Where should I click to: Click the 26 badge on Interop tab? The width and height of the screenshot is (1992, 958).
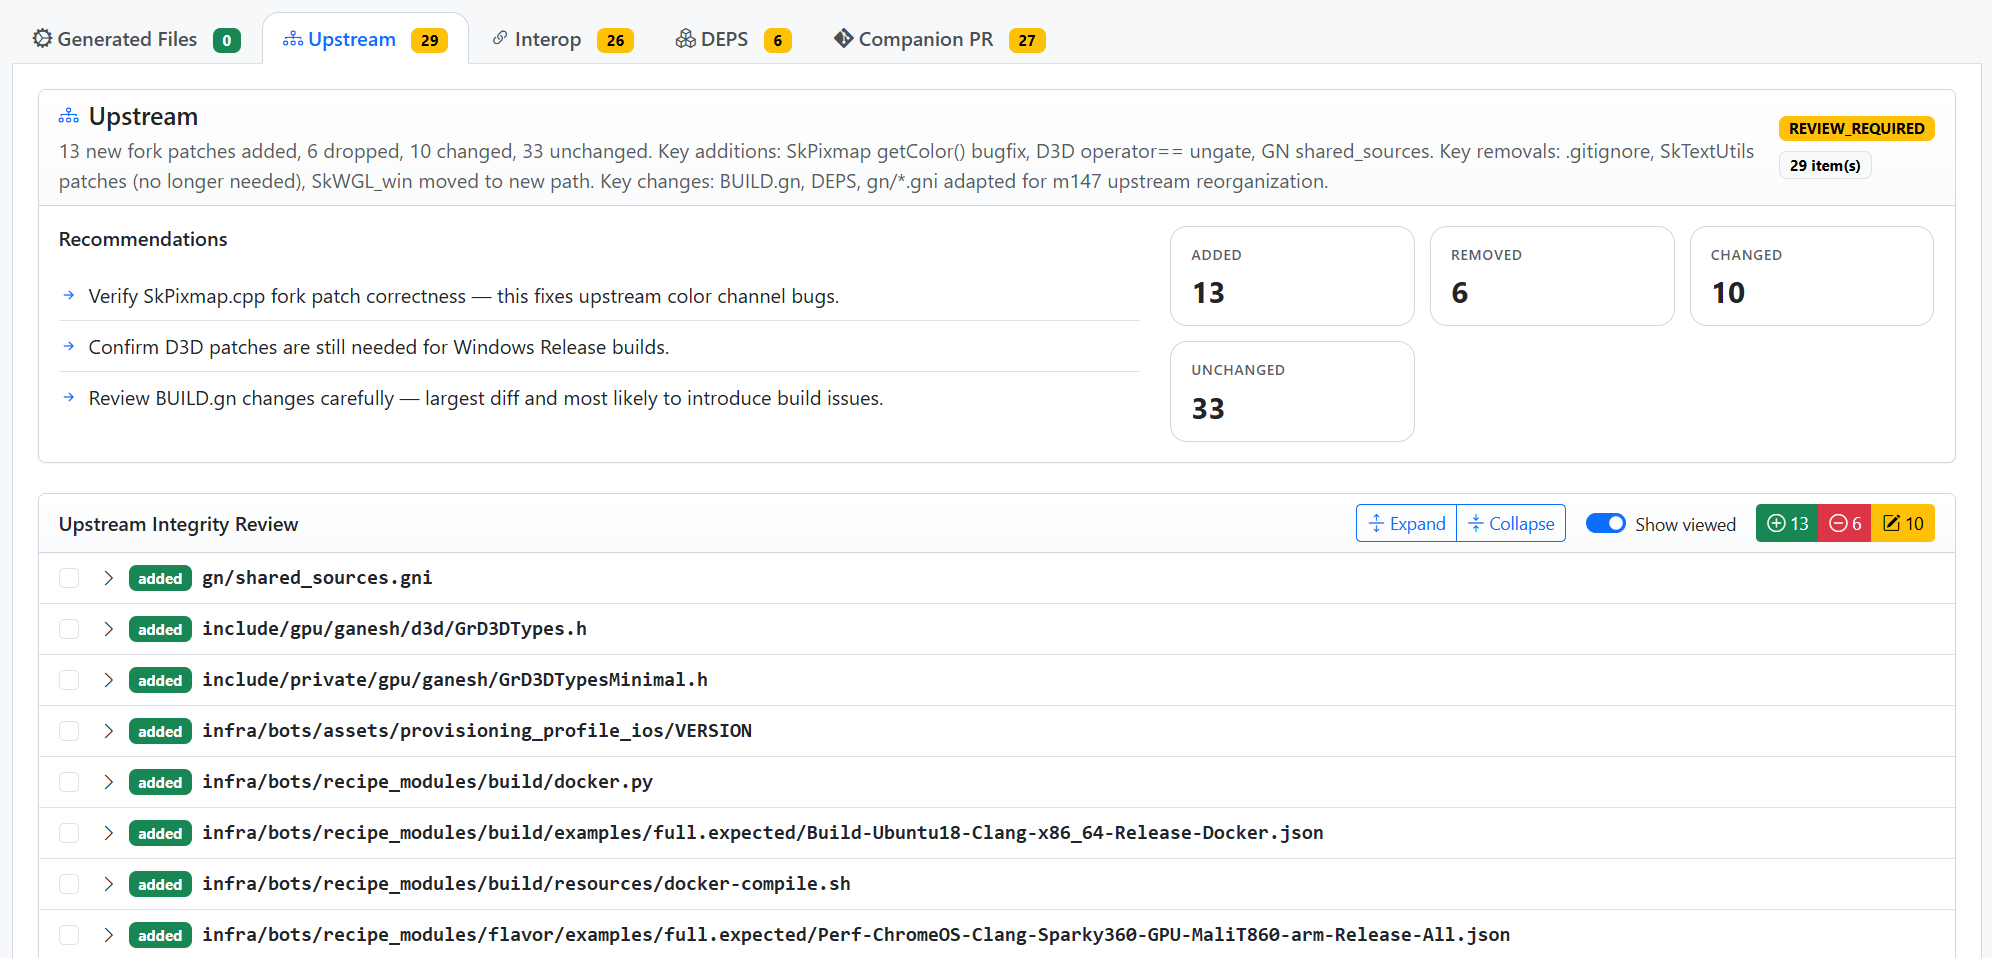click(x=615, y=40)
